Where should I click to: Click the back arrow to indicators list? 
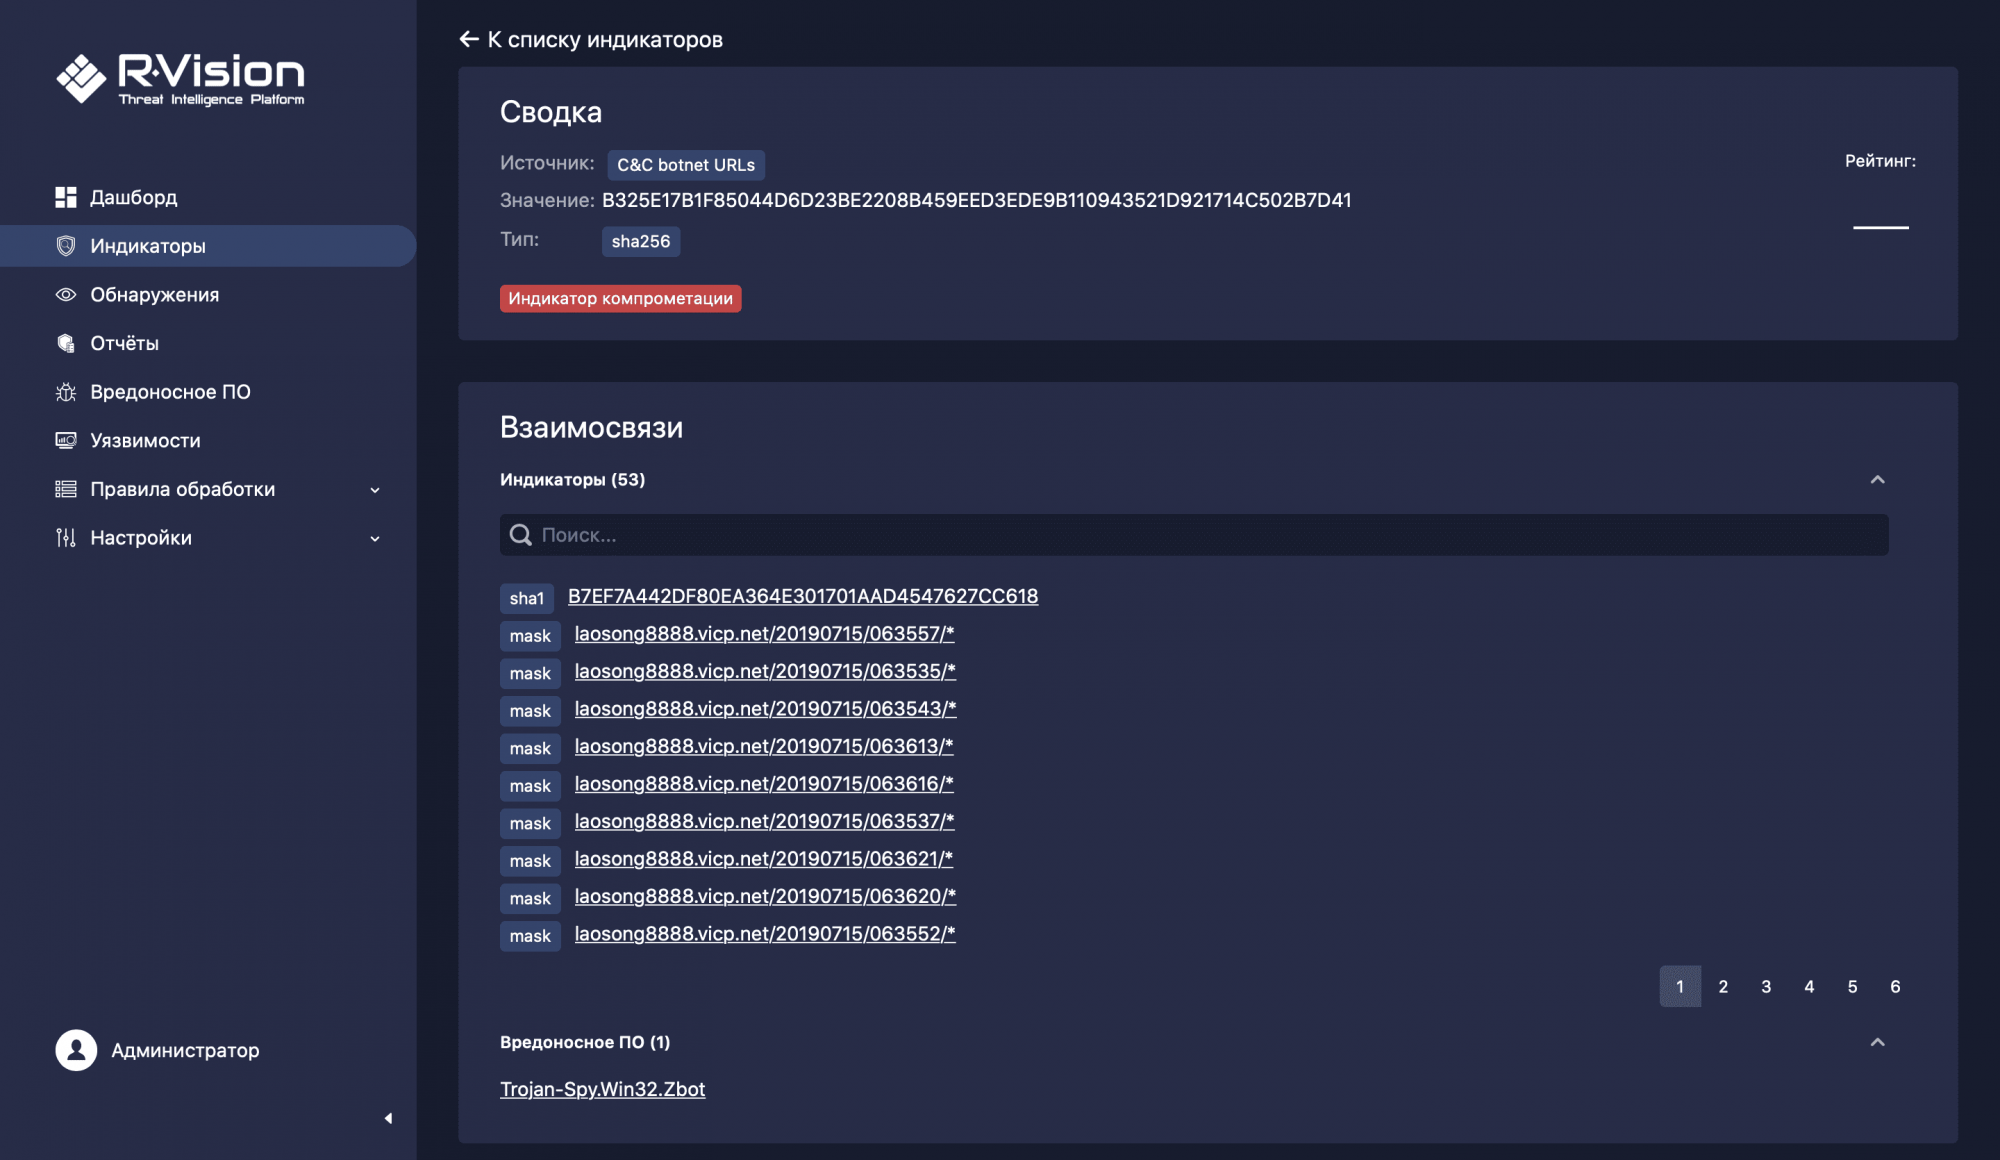coord(469,39)
